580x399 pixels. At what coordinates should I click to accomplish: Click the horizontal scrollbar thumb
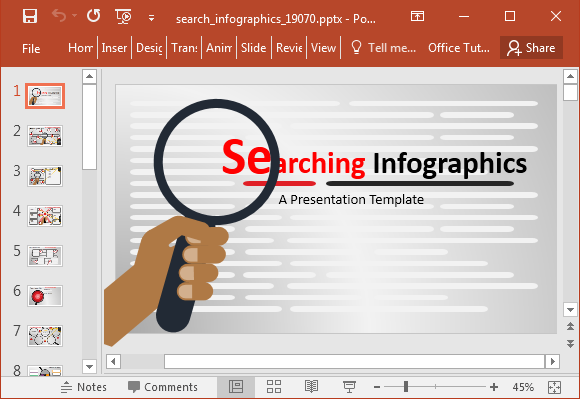tap(355, 361)
